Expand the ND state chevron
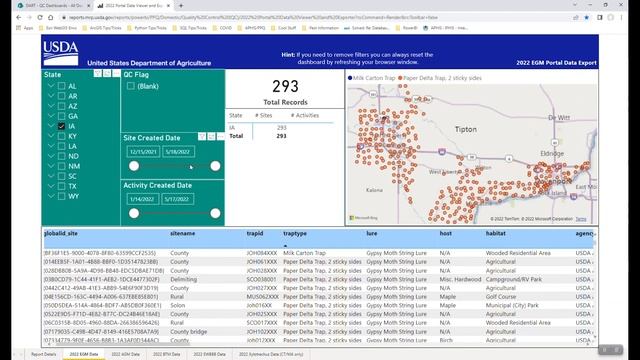640x360 pixels. [51, 156]
